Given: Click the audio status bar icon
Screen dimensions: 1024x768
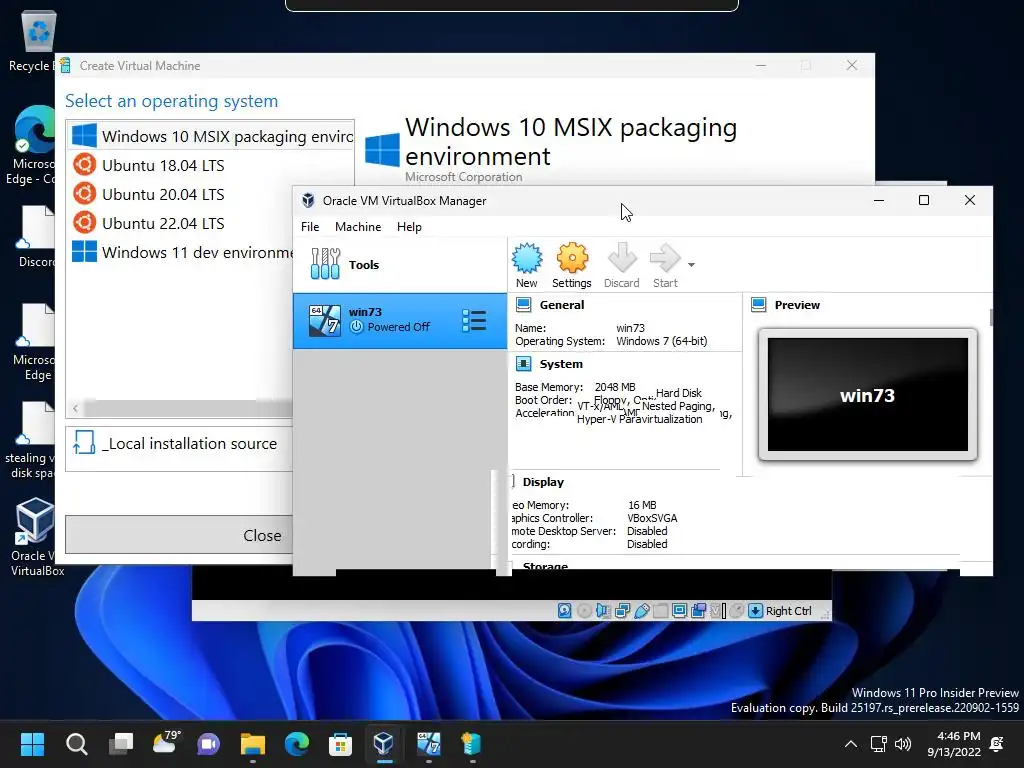Looking at the screenshot, I should tap(603, 611).
